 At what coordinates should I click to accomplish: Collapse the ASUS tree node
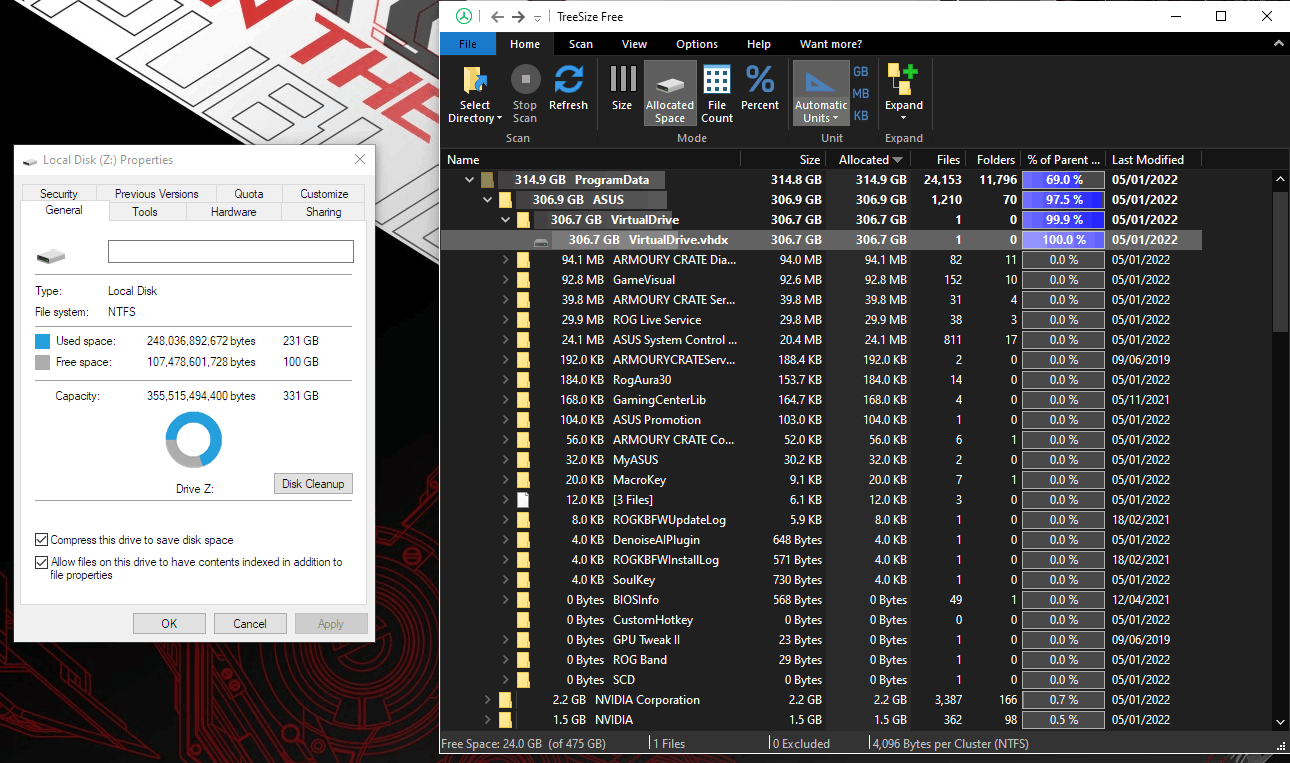(487, 200)
